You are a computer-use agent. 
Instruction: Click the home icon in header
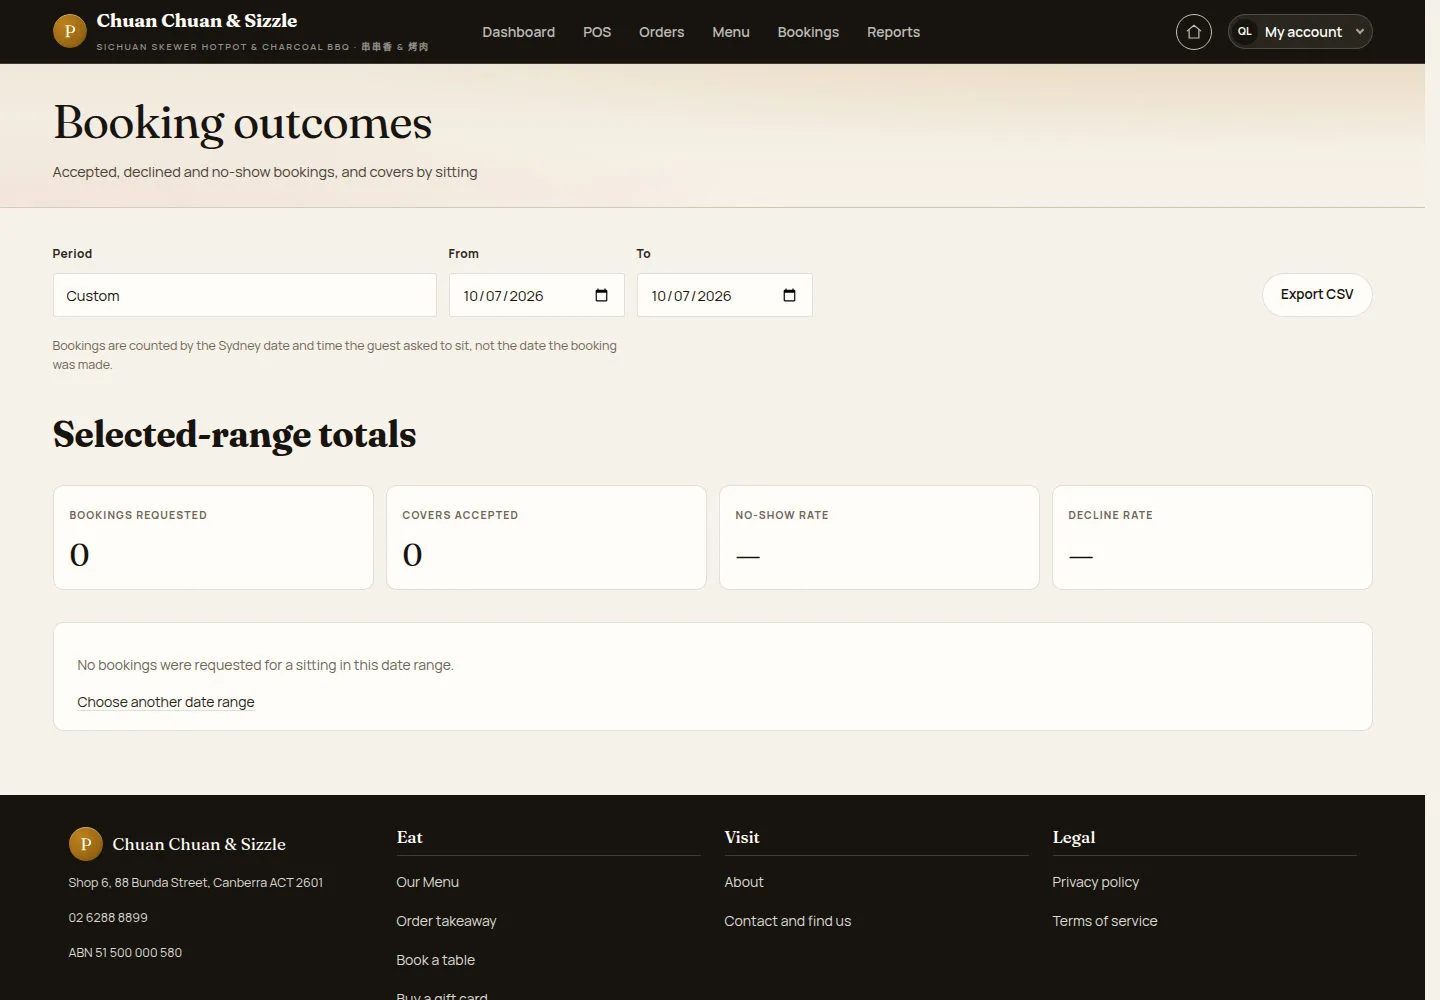[1193, 32]
